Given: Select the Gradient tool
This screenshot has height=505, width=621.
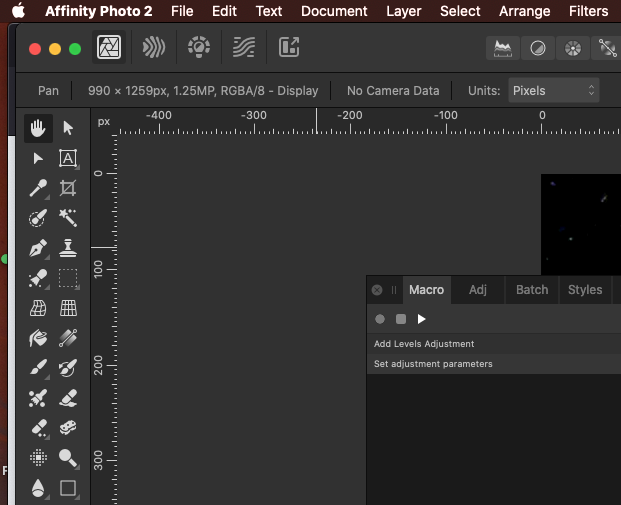Looking at the screenshot, I should point(68,338).
